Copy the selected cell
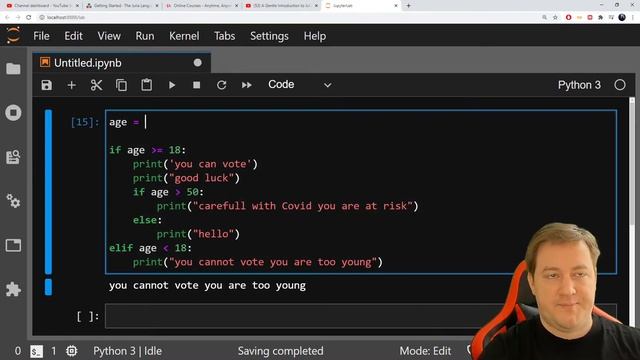The image size is (640, 360). pyautogui.click(x=121, y=85)
